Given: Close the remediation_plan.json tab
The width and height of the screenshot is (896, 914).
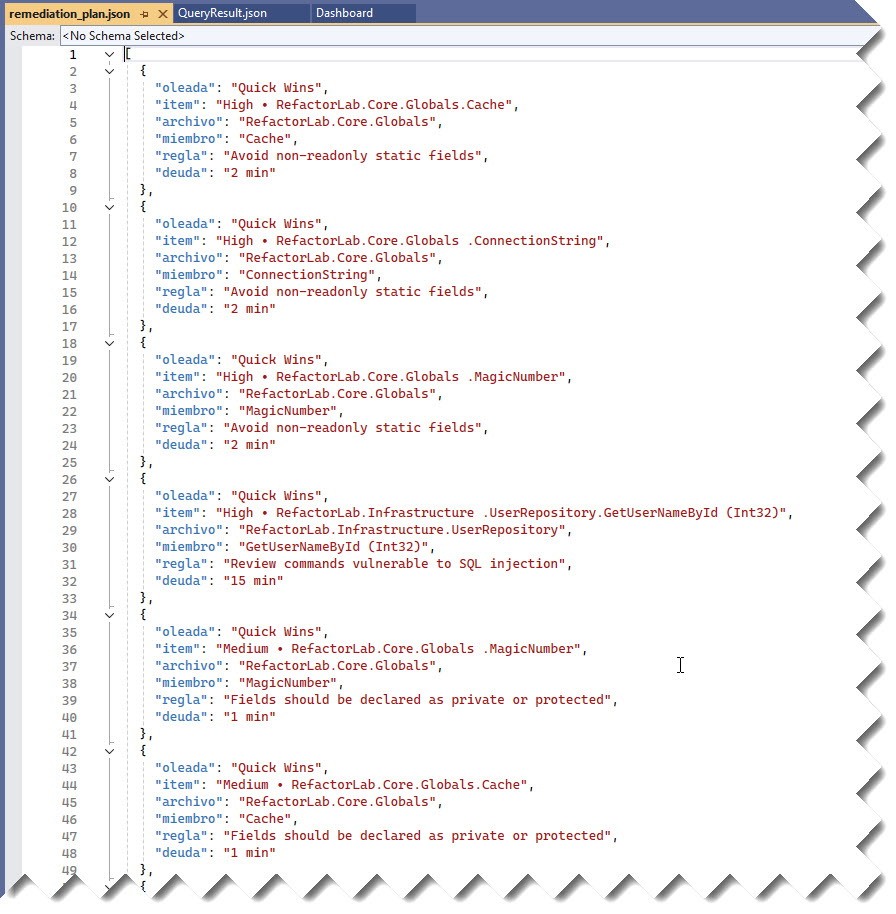Looking at the screenshot, I should click(163, 14).
